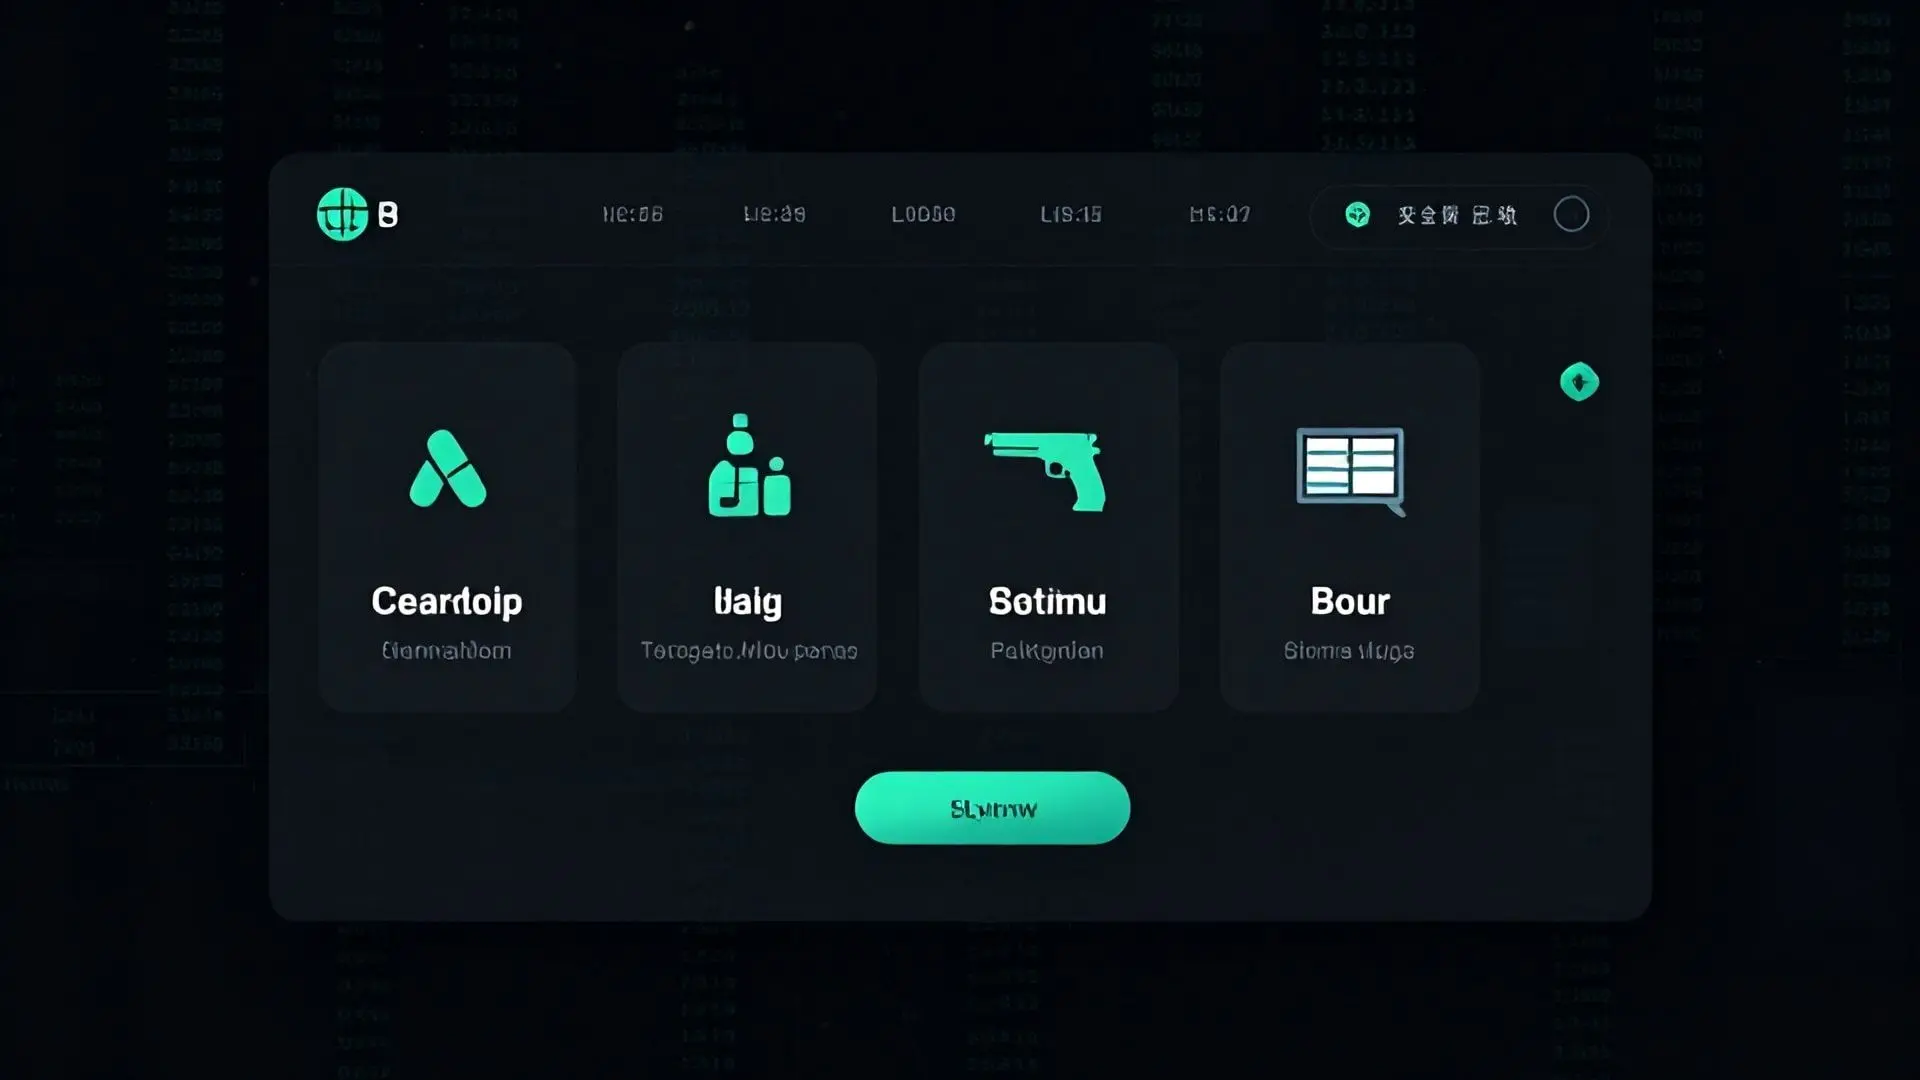Click the small green badge icon in top-right pill
This screenshot has width=1920, height=1080.
[x=1357, y=214]
